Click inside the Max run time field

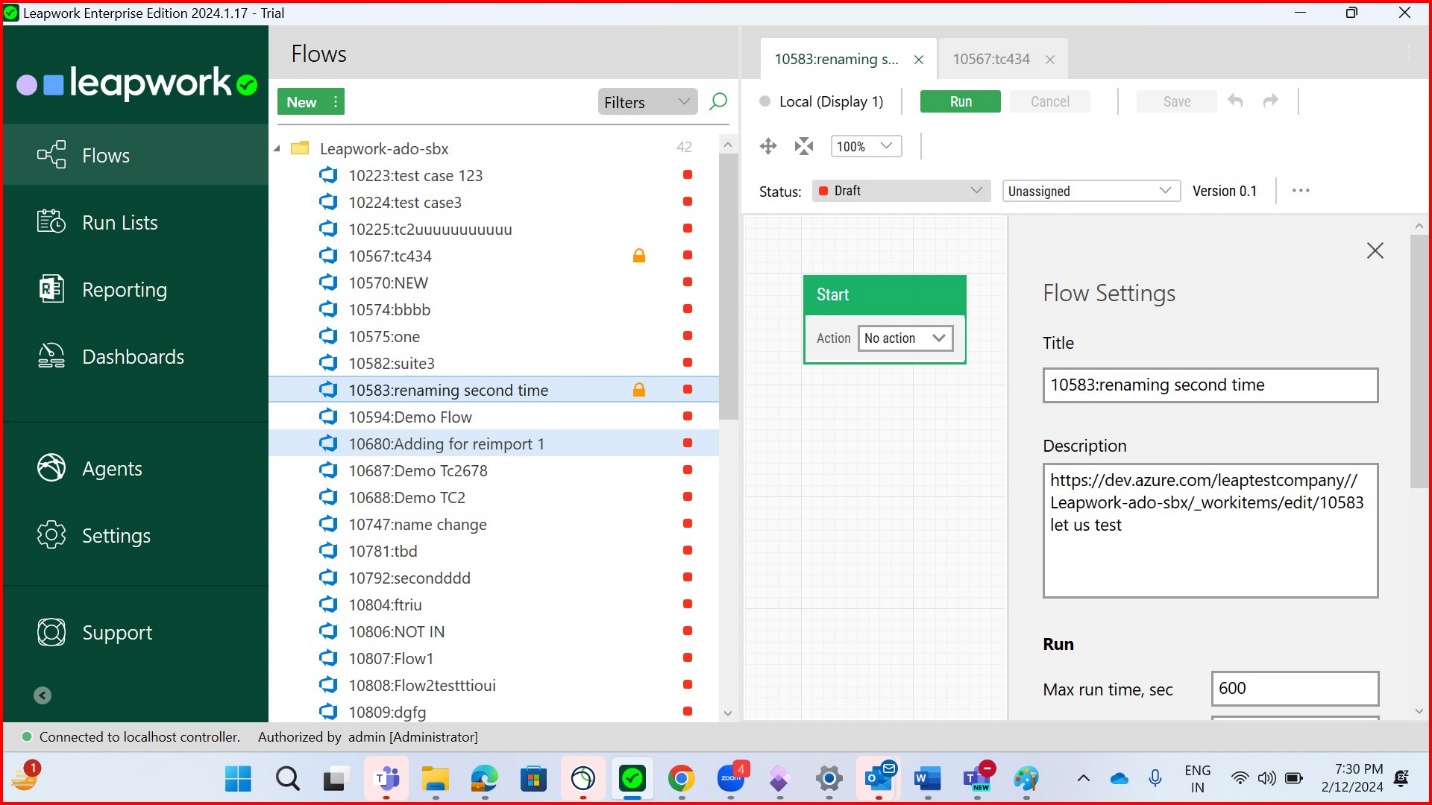point(1294,688)
